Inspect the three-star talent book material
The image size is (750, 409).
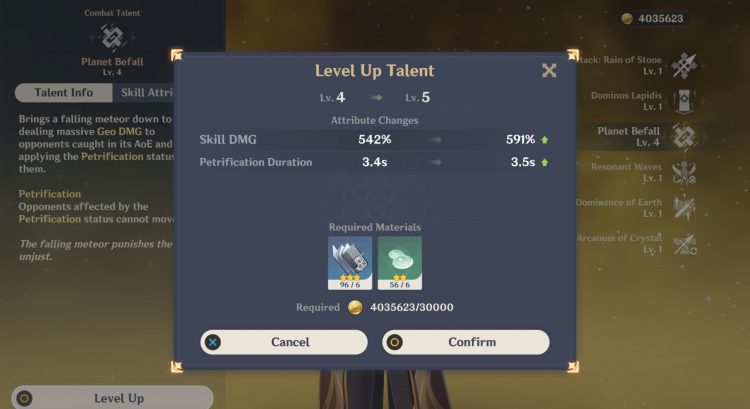click(x=350, y=263)
